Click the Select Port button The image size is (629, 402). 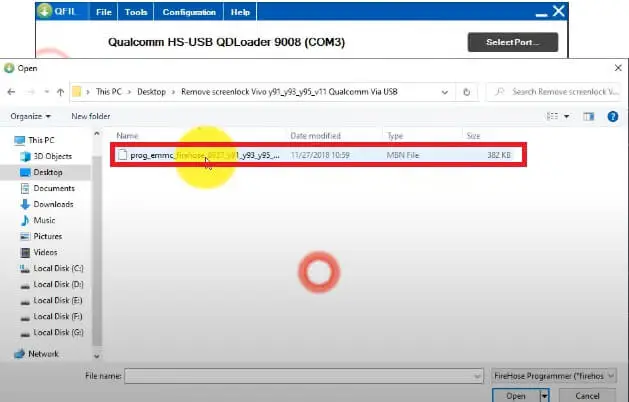tap(512, 42)
